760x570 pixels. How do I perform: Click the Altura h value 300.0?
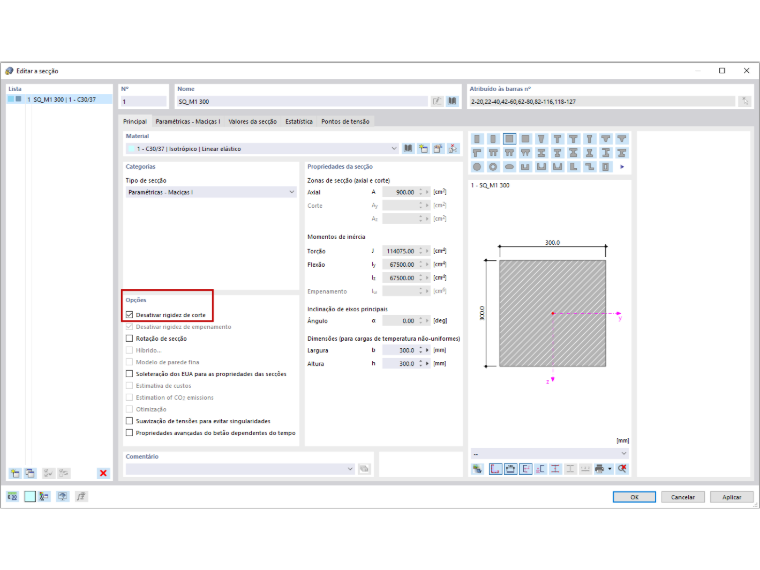399,364
